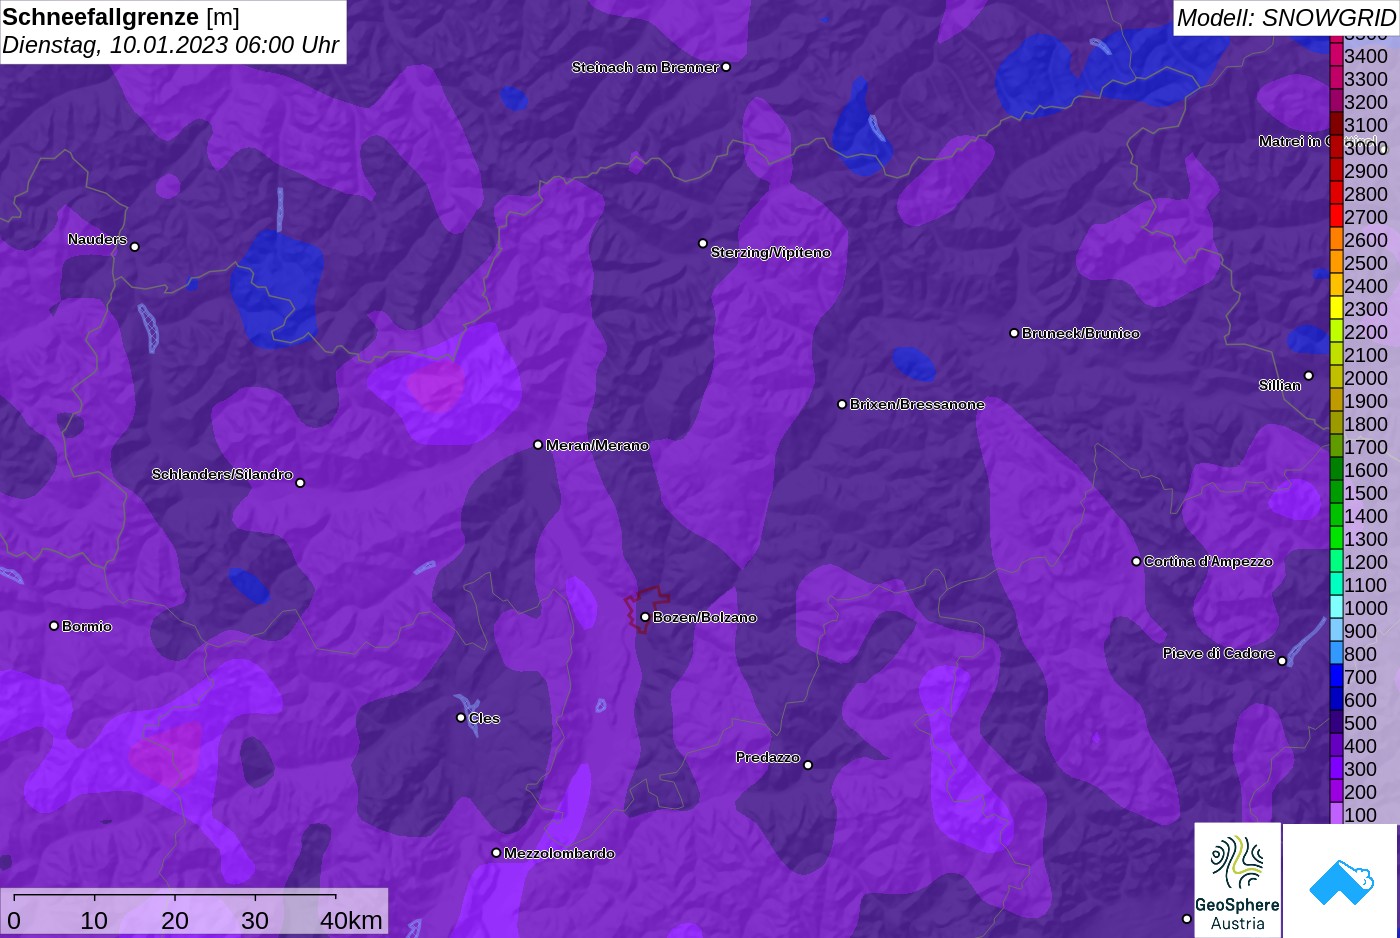Select the Cortina d'Ampezzo marker dot
The image size is (1400, 938).
(x=1136, y=561)
